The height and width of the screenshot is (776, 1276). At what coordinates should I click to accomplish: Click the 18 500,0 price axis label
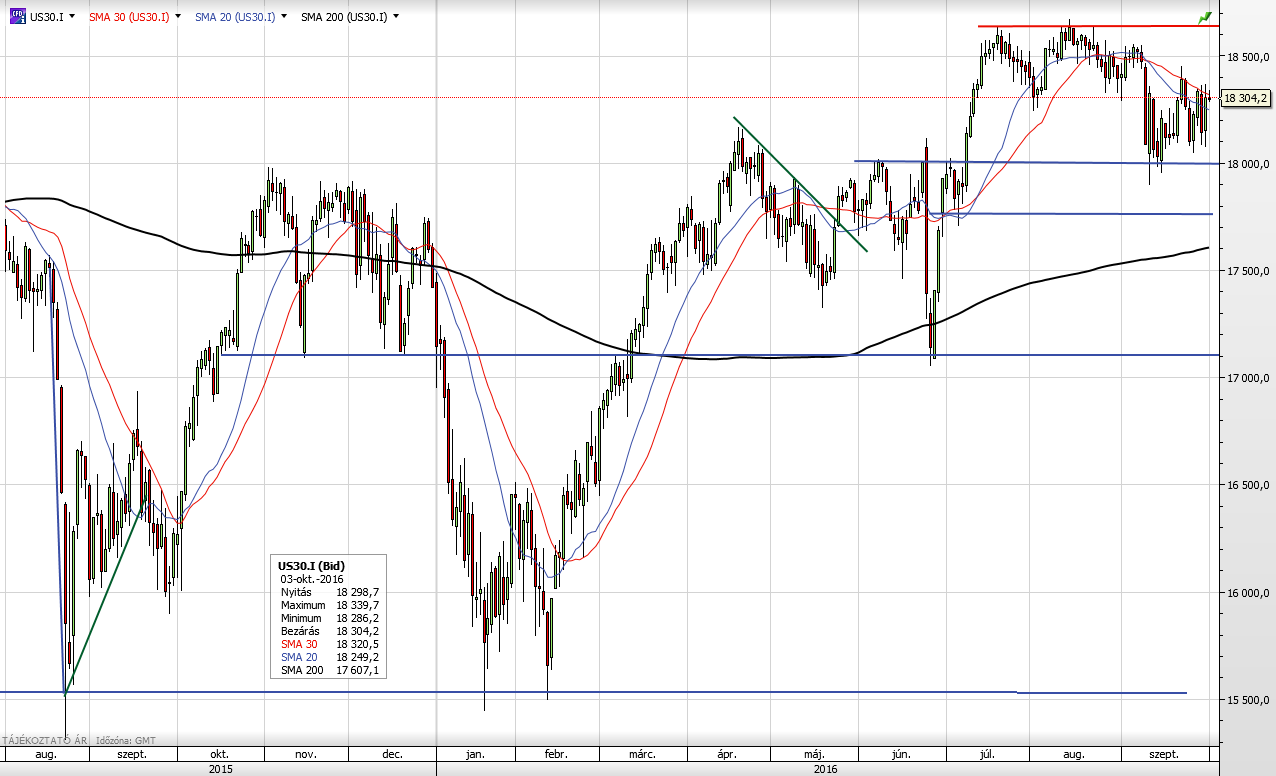[1248, 57]
